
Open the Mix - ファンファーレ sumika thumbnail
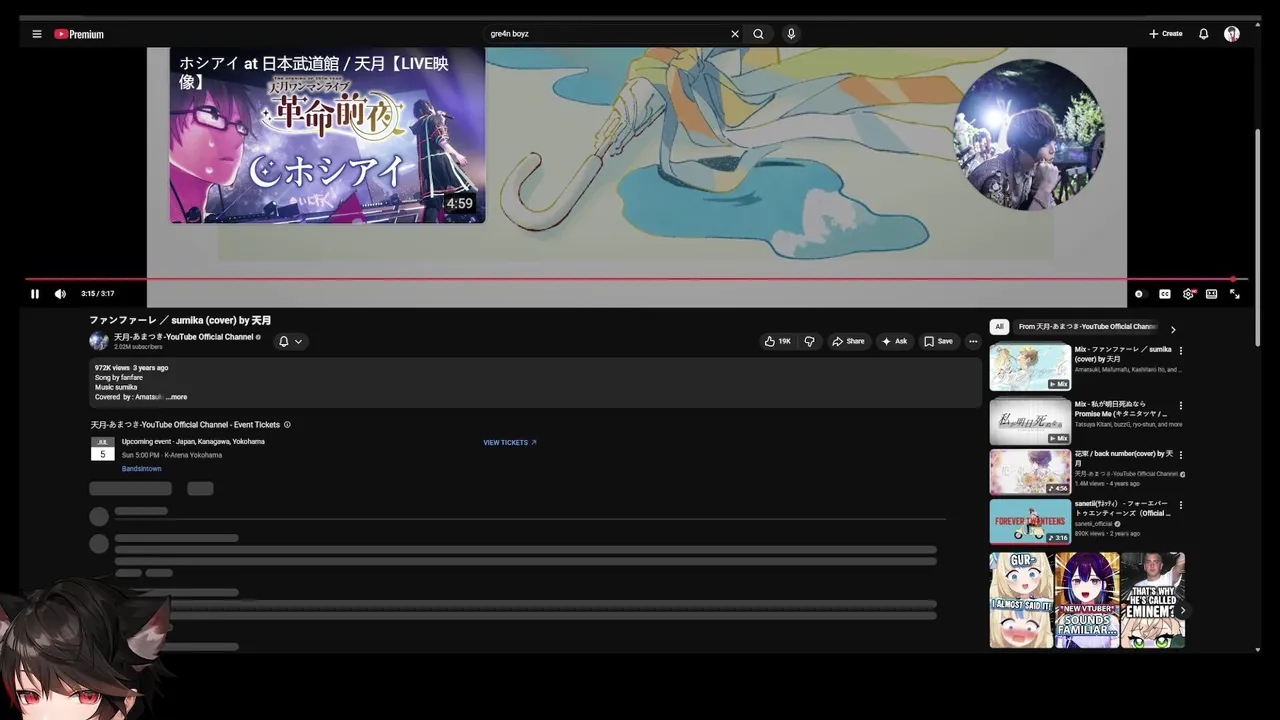pyautogui.click(x=1030, y=367)
